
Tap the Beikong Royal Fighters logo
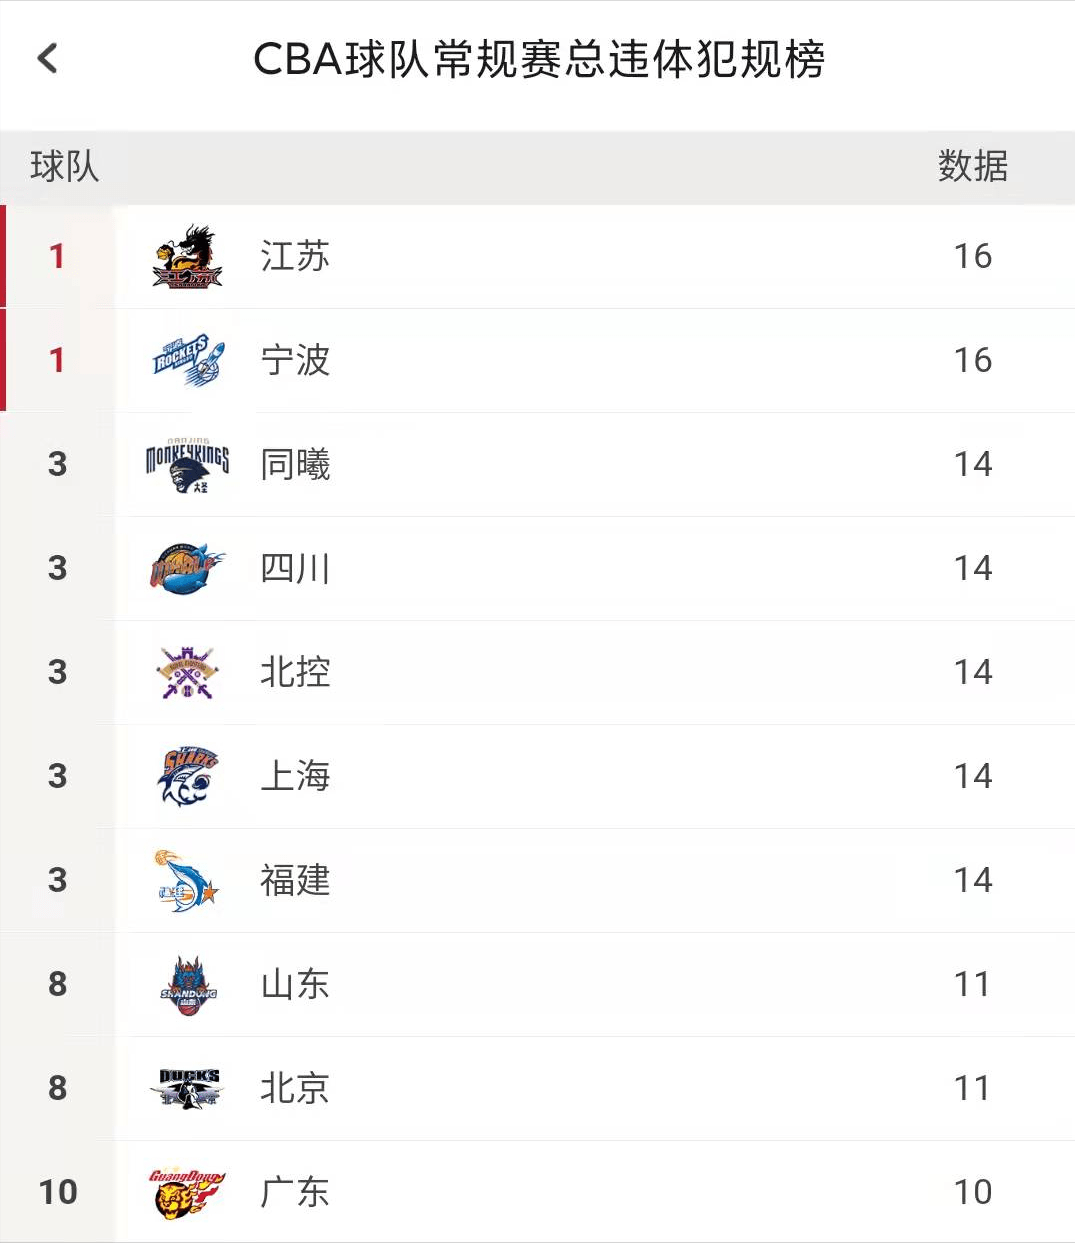click(187, 673)
